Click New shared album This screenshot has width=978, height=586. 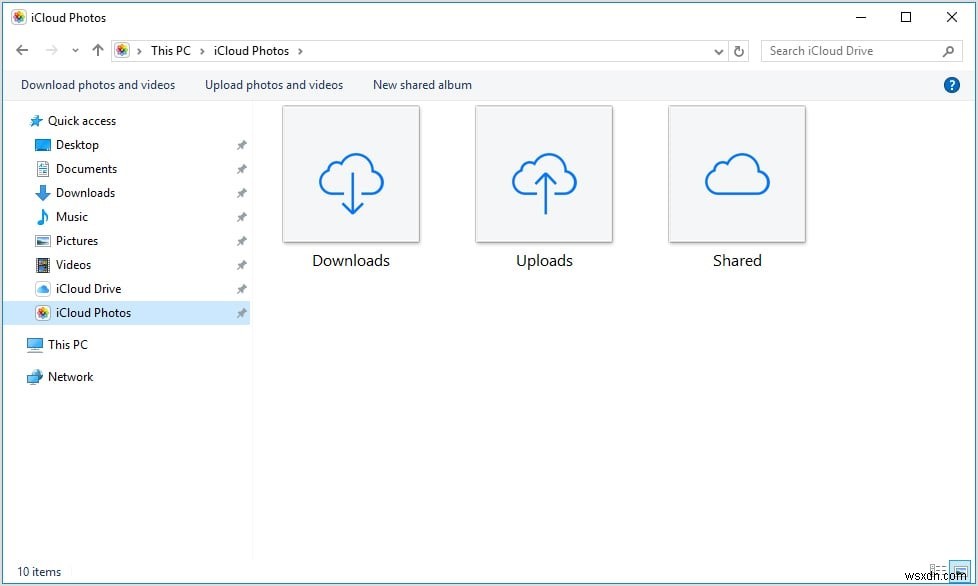pyautogui.click(x=421, y=85)
